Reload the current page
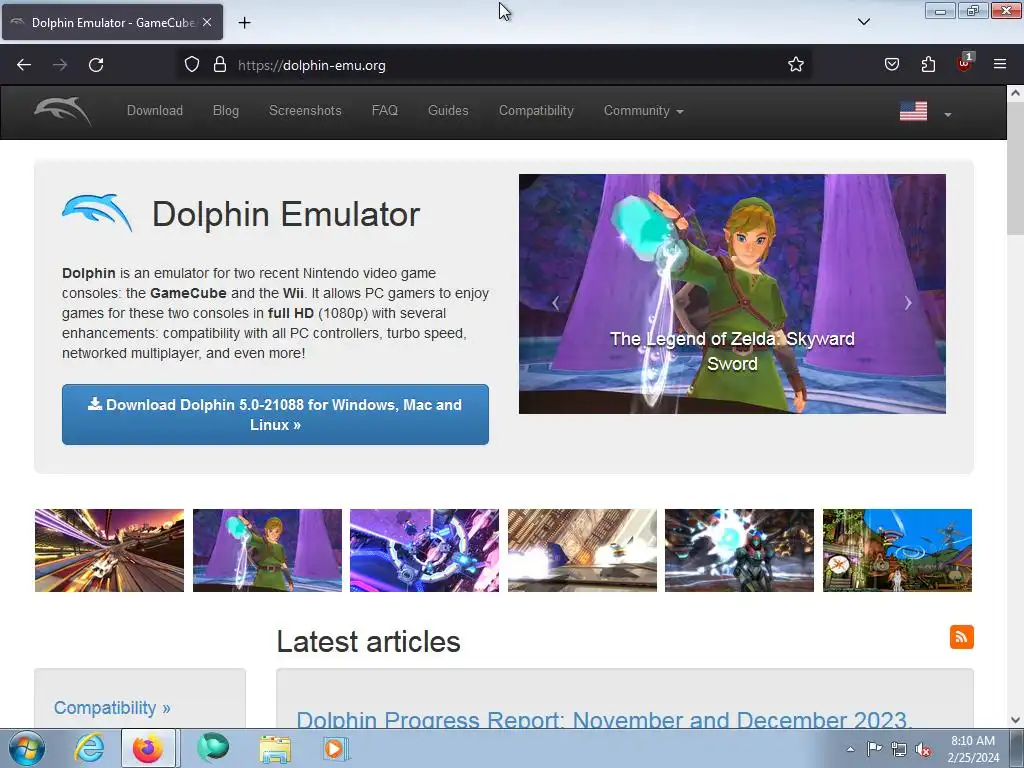The image size is (1024, 768). click(96, 65)
